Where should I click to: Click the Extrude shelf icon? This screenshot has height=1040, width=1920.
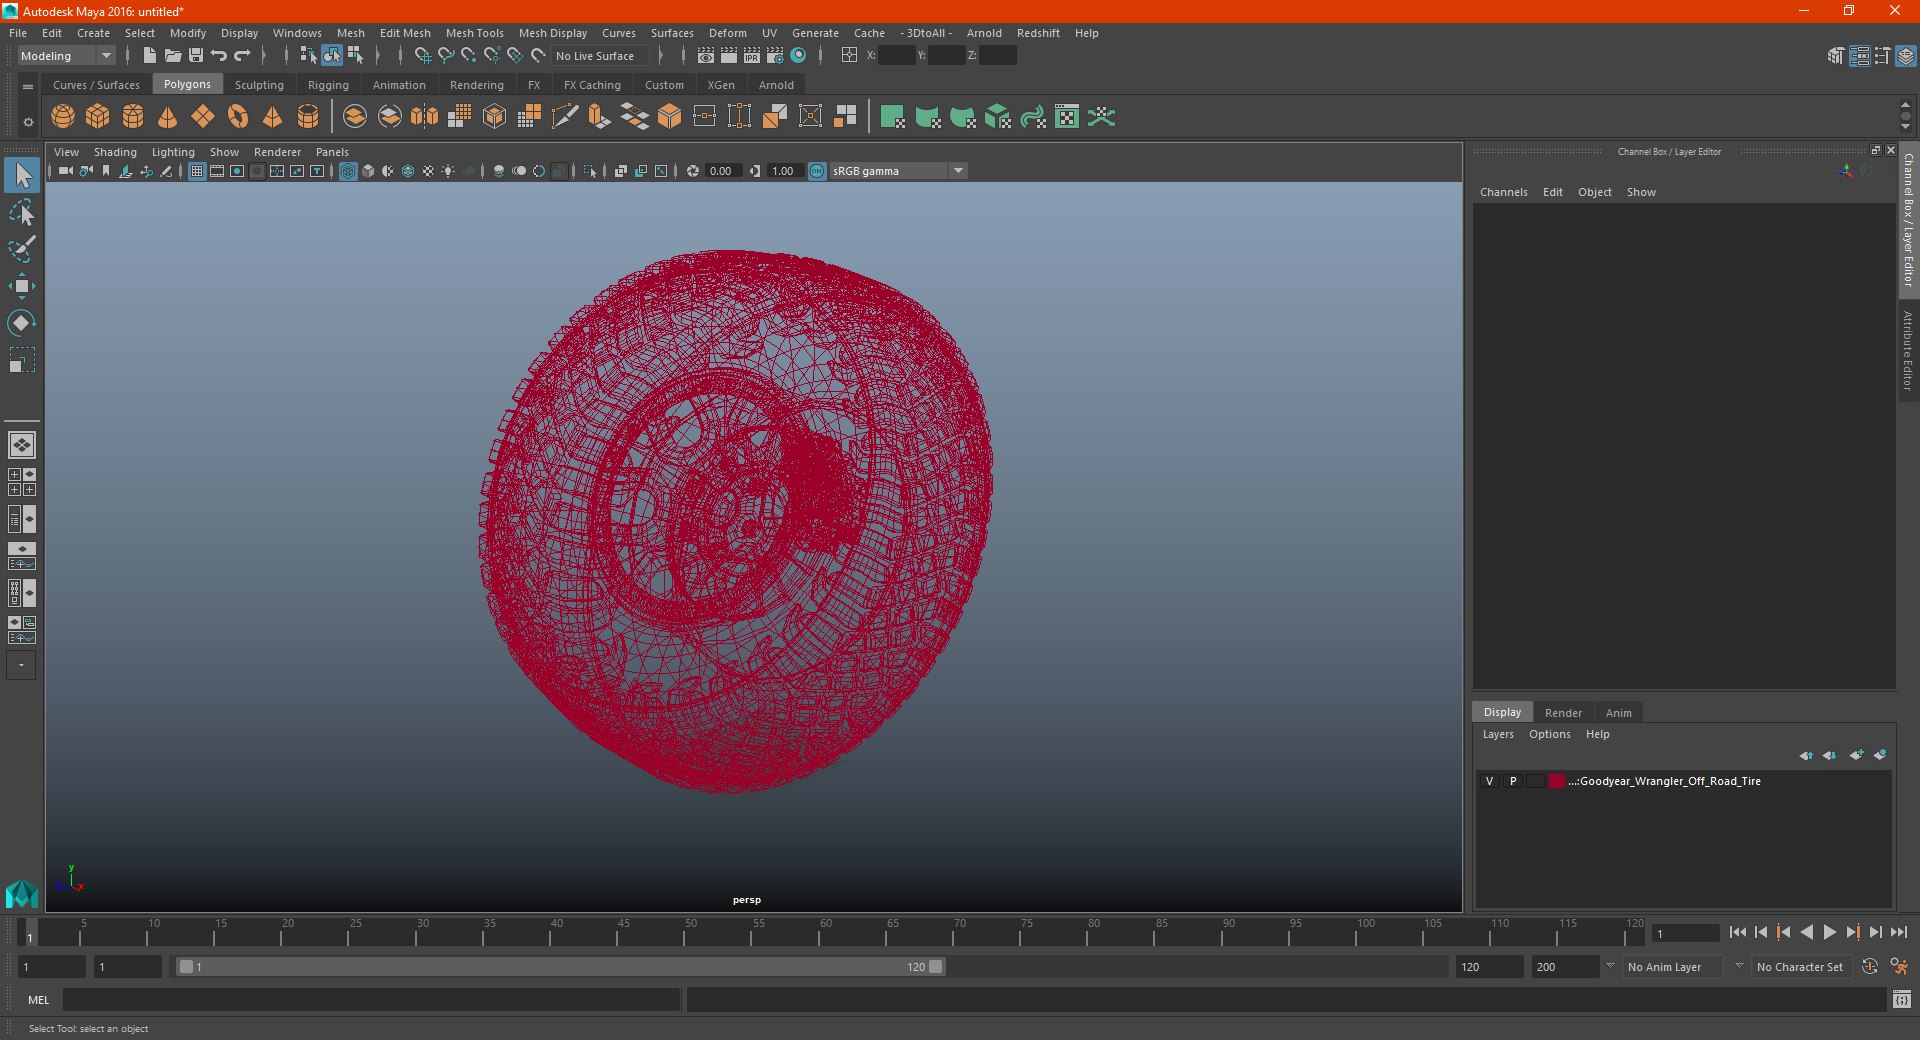(600, 117)
